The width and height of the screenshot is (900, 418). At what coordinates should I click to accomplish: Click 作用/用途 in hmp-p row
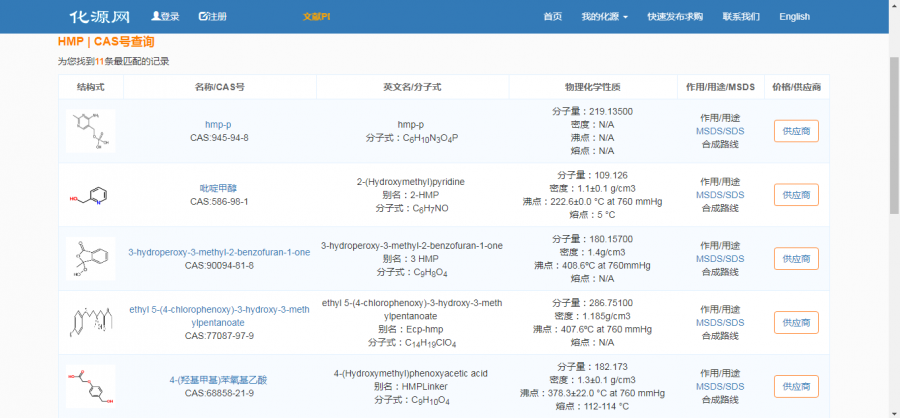720,118
